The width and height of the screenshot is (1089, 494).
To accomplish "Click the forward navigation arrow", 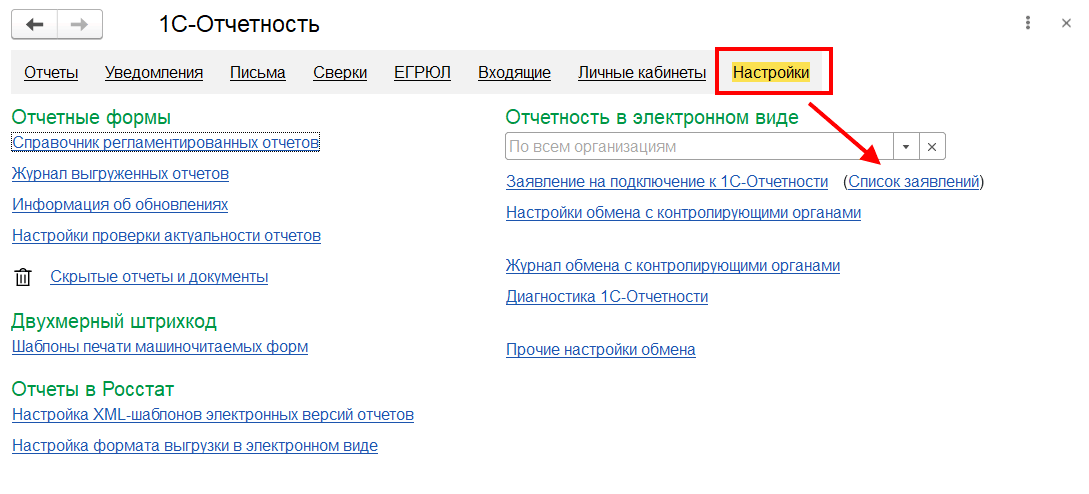I will coord(80,24).
